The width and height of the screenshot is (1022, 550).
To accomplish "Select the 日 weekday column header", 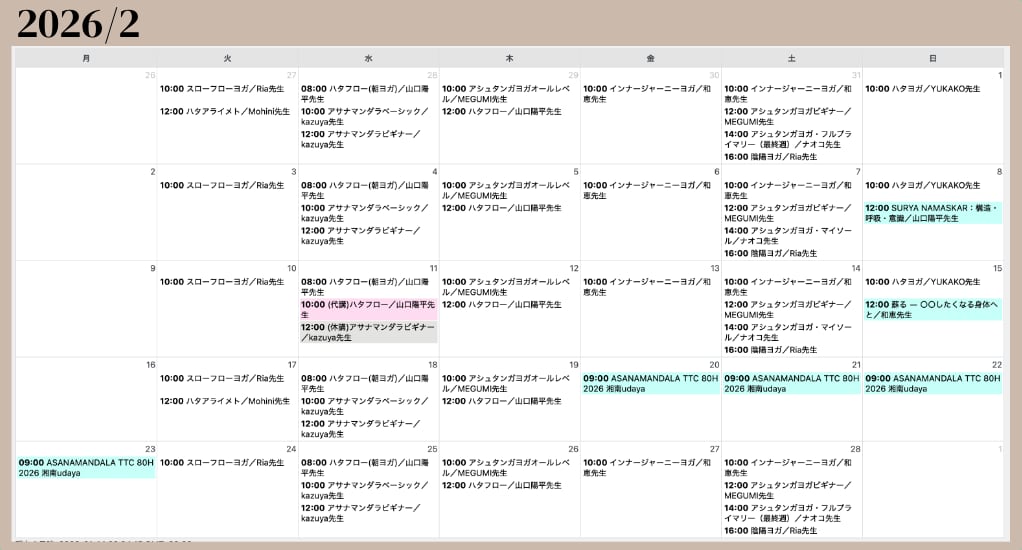I will pos(933,59).
